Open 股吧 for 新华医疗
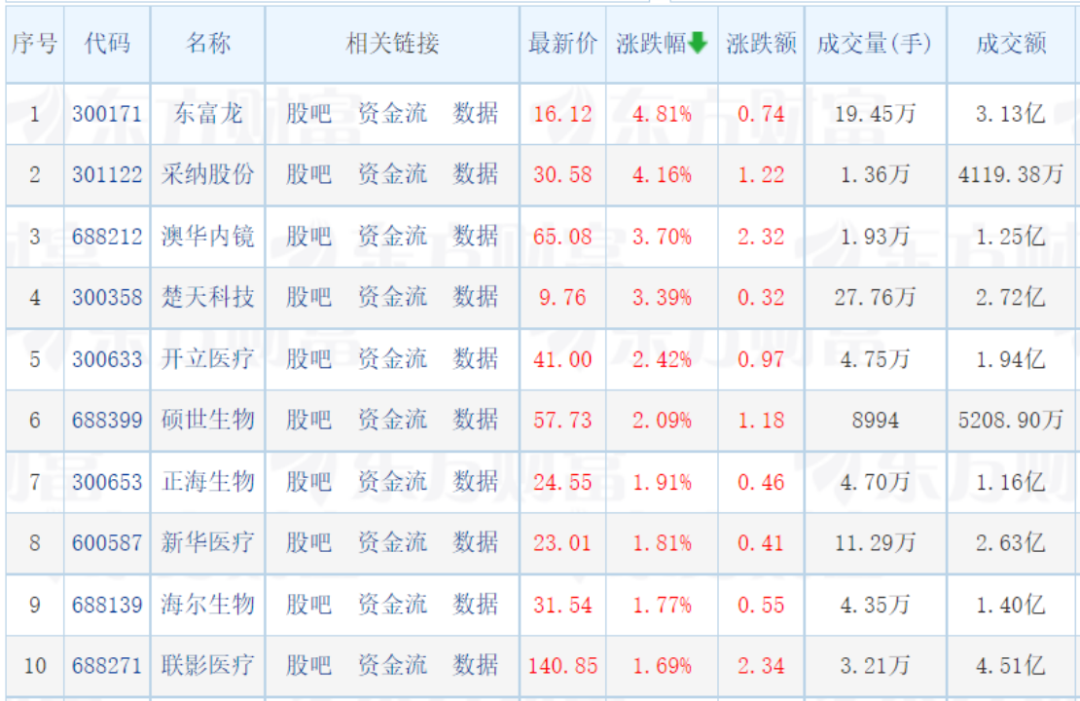 pyautogui.click(x=308, y=543)
